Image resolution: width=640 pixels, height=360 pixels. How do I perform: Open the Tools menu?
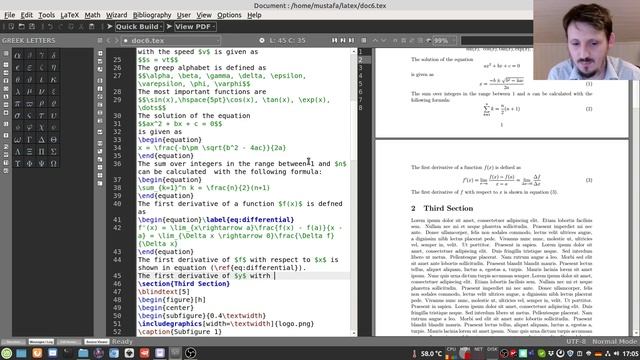coord(47,15)
